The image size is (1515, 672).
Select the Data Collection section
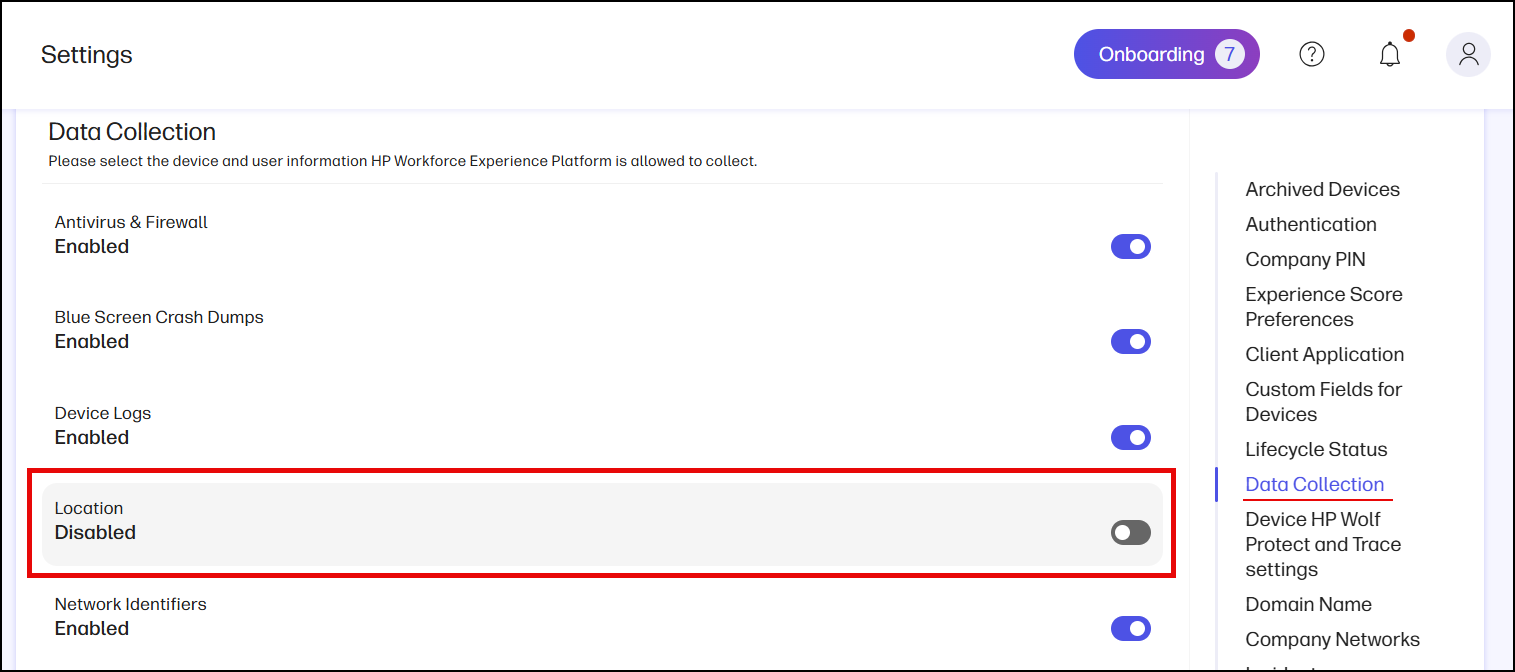pyautogui.click(x=1316, y=484)
